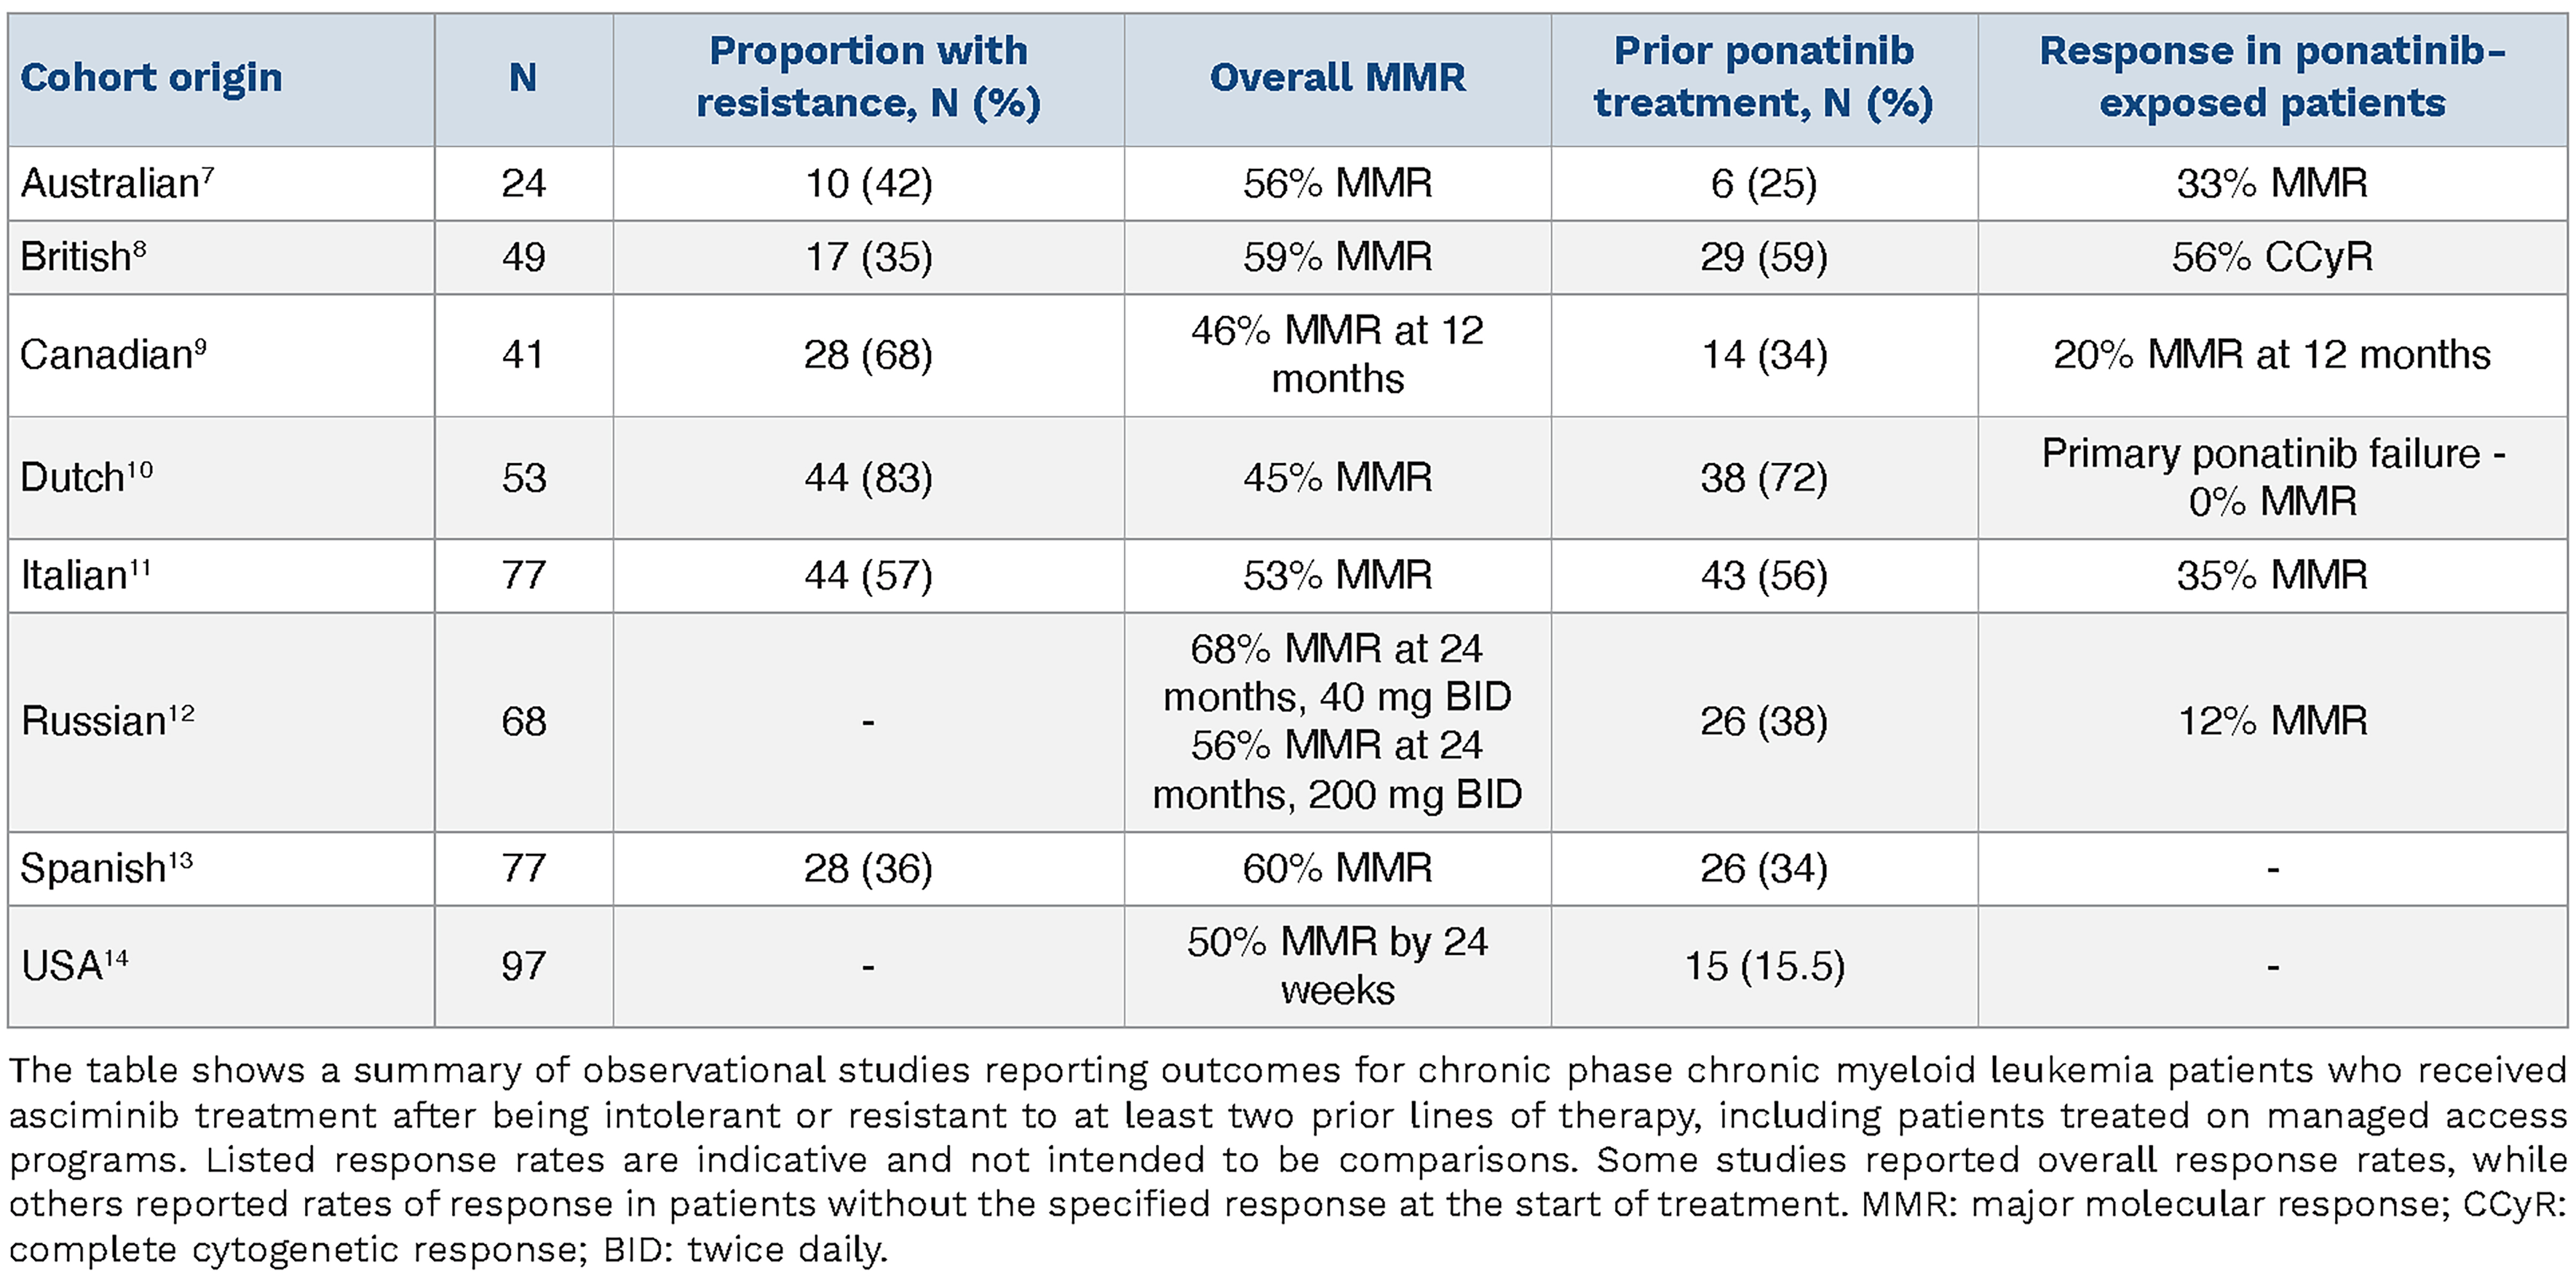Click the "Cohort origin" column header
This screenshot has height=1287, width=2576.
151,78
